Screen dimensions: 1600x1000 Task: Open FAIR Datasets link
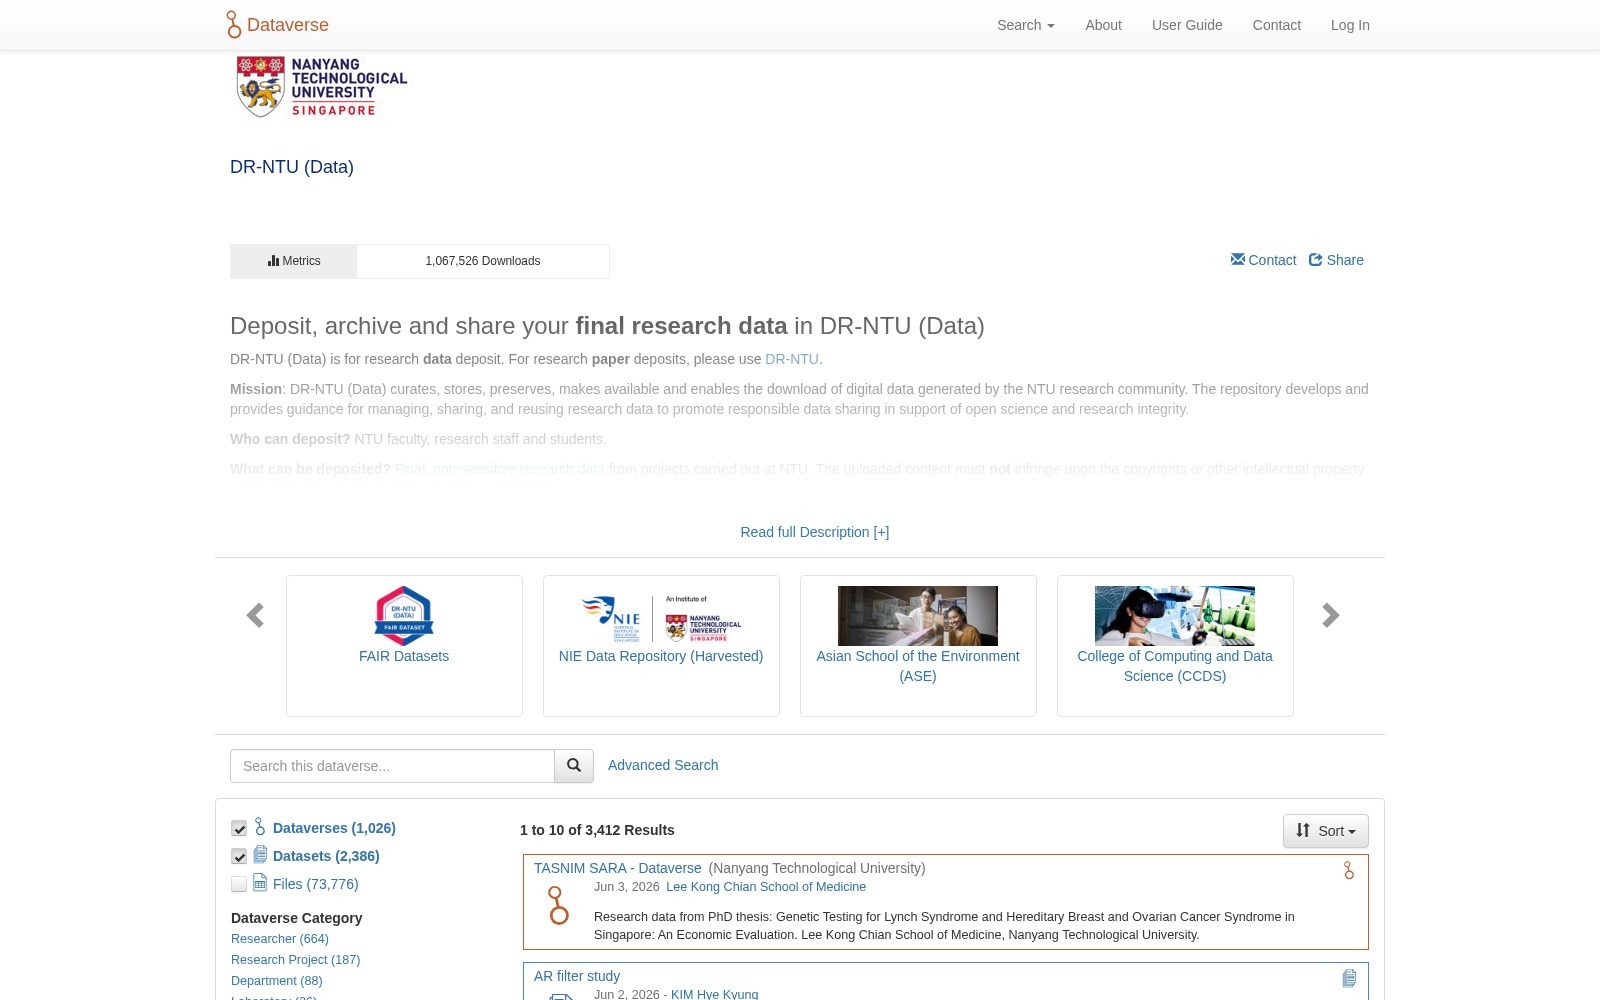click(404, 656)
